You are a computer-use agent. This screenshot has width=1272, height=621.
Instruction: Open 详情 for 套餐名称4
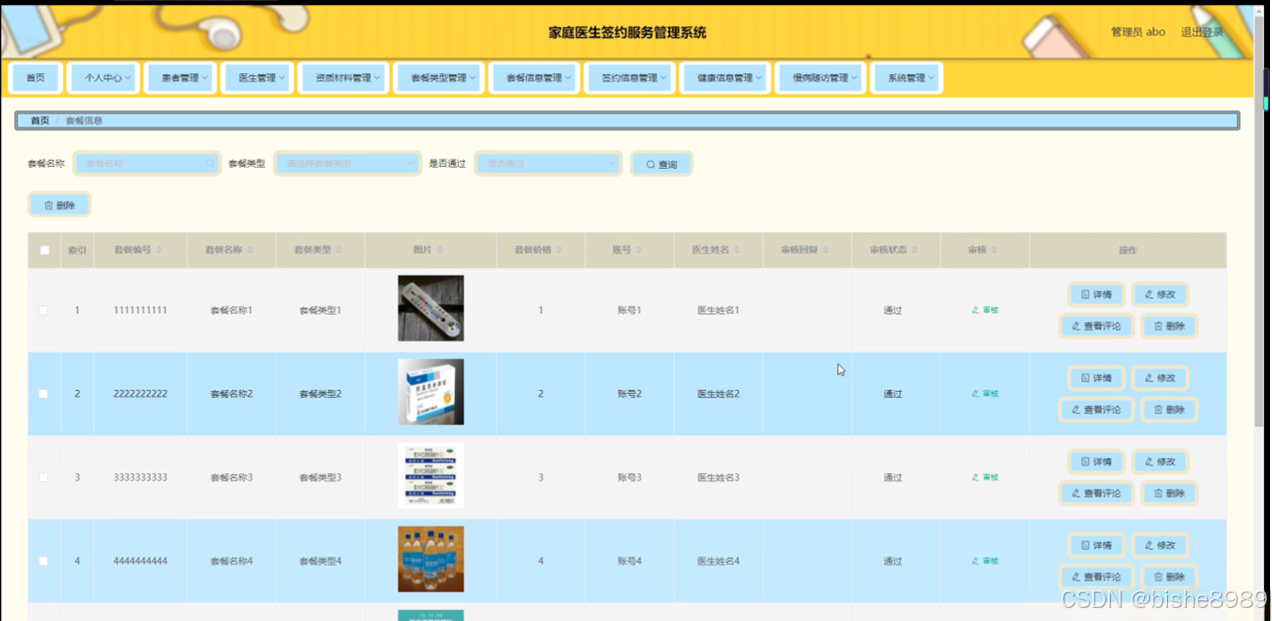(1096, 545)
